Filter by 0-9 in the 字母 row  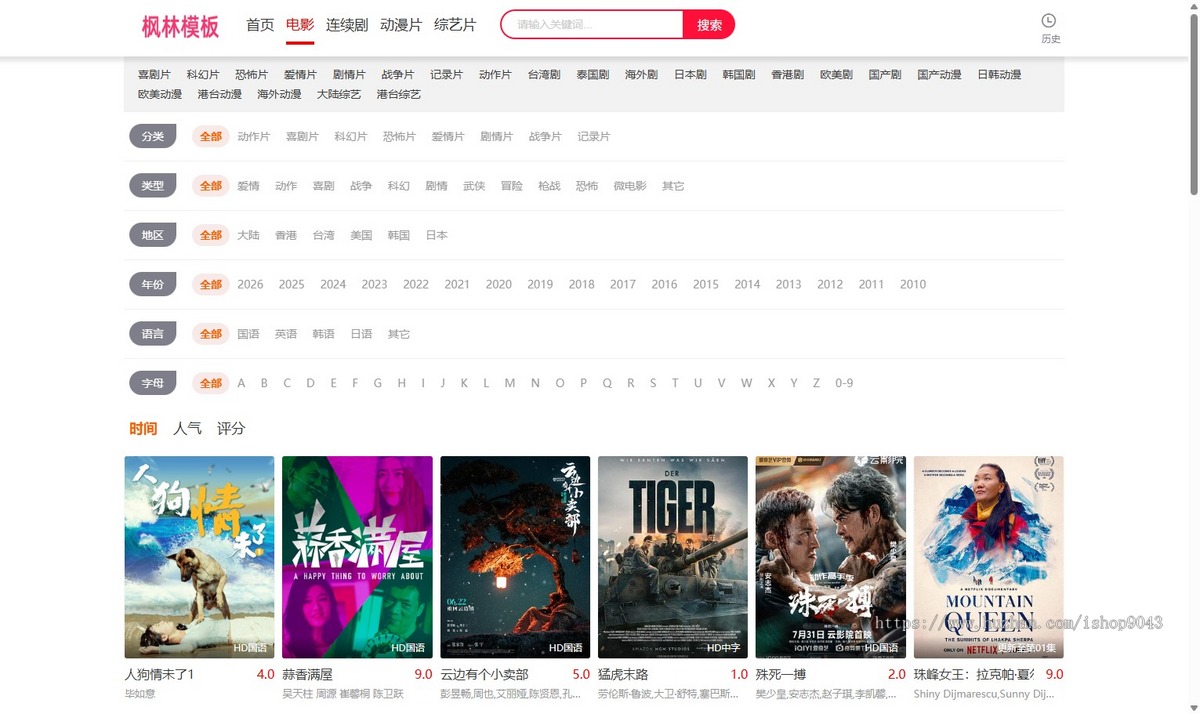coord(844,383)
